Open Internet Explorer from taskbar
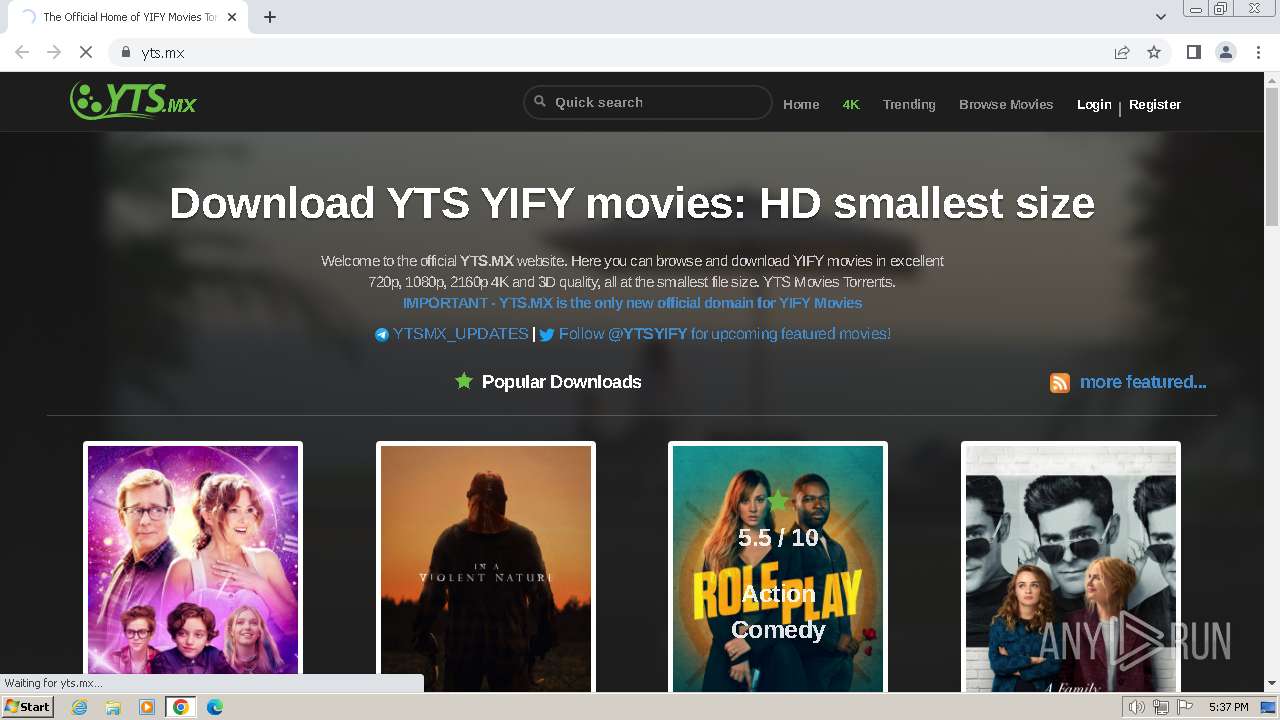The width and height of the screenshot is (1280, 720). (80, 707)
